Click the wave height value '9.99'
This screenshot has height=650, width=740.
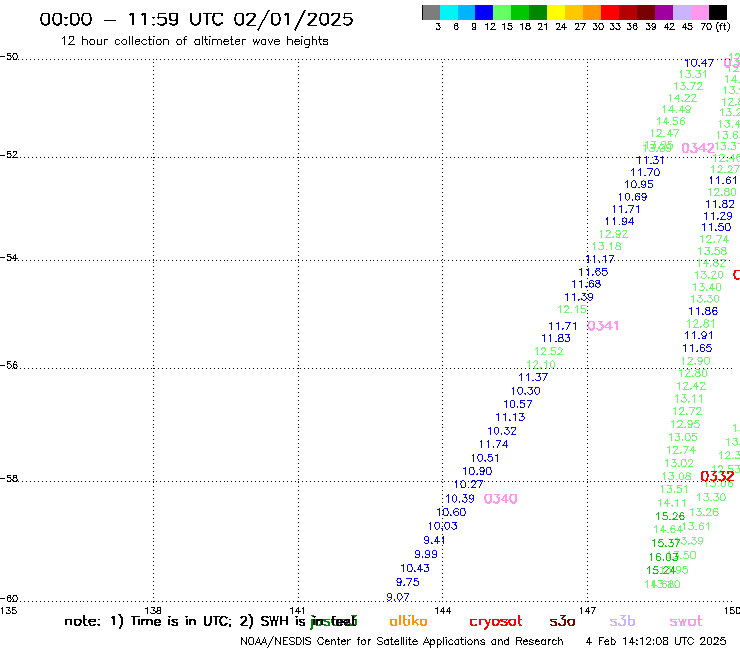click(x=426, y=555)
